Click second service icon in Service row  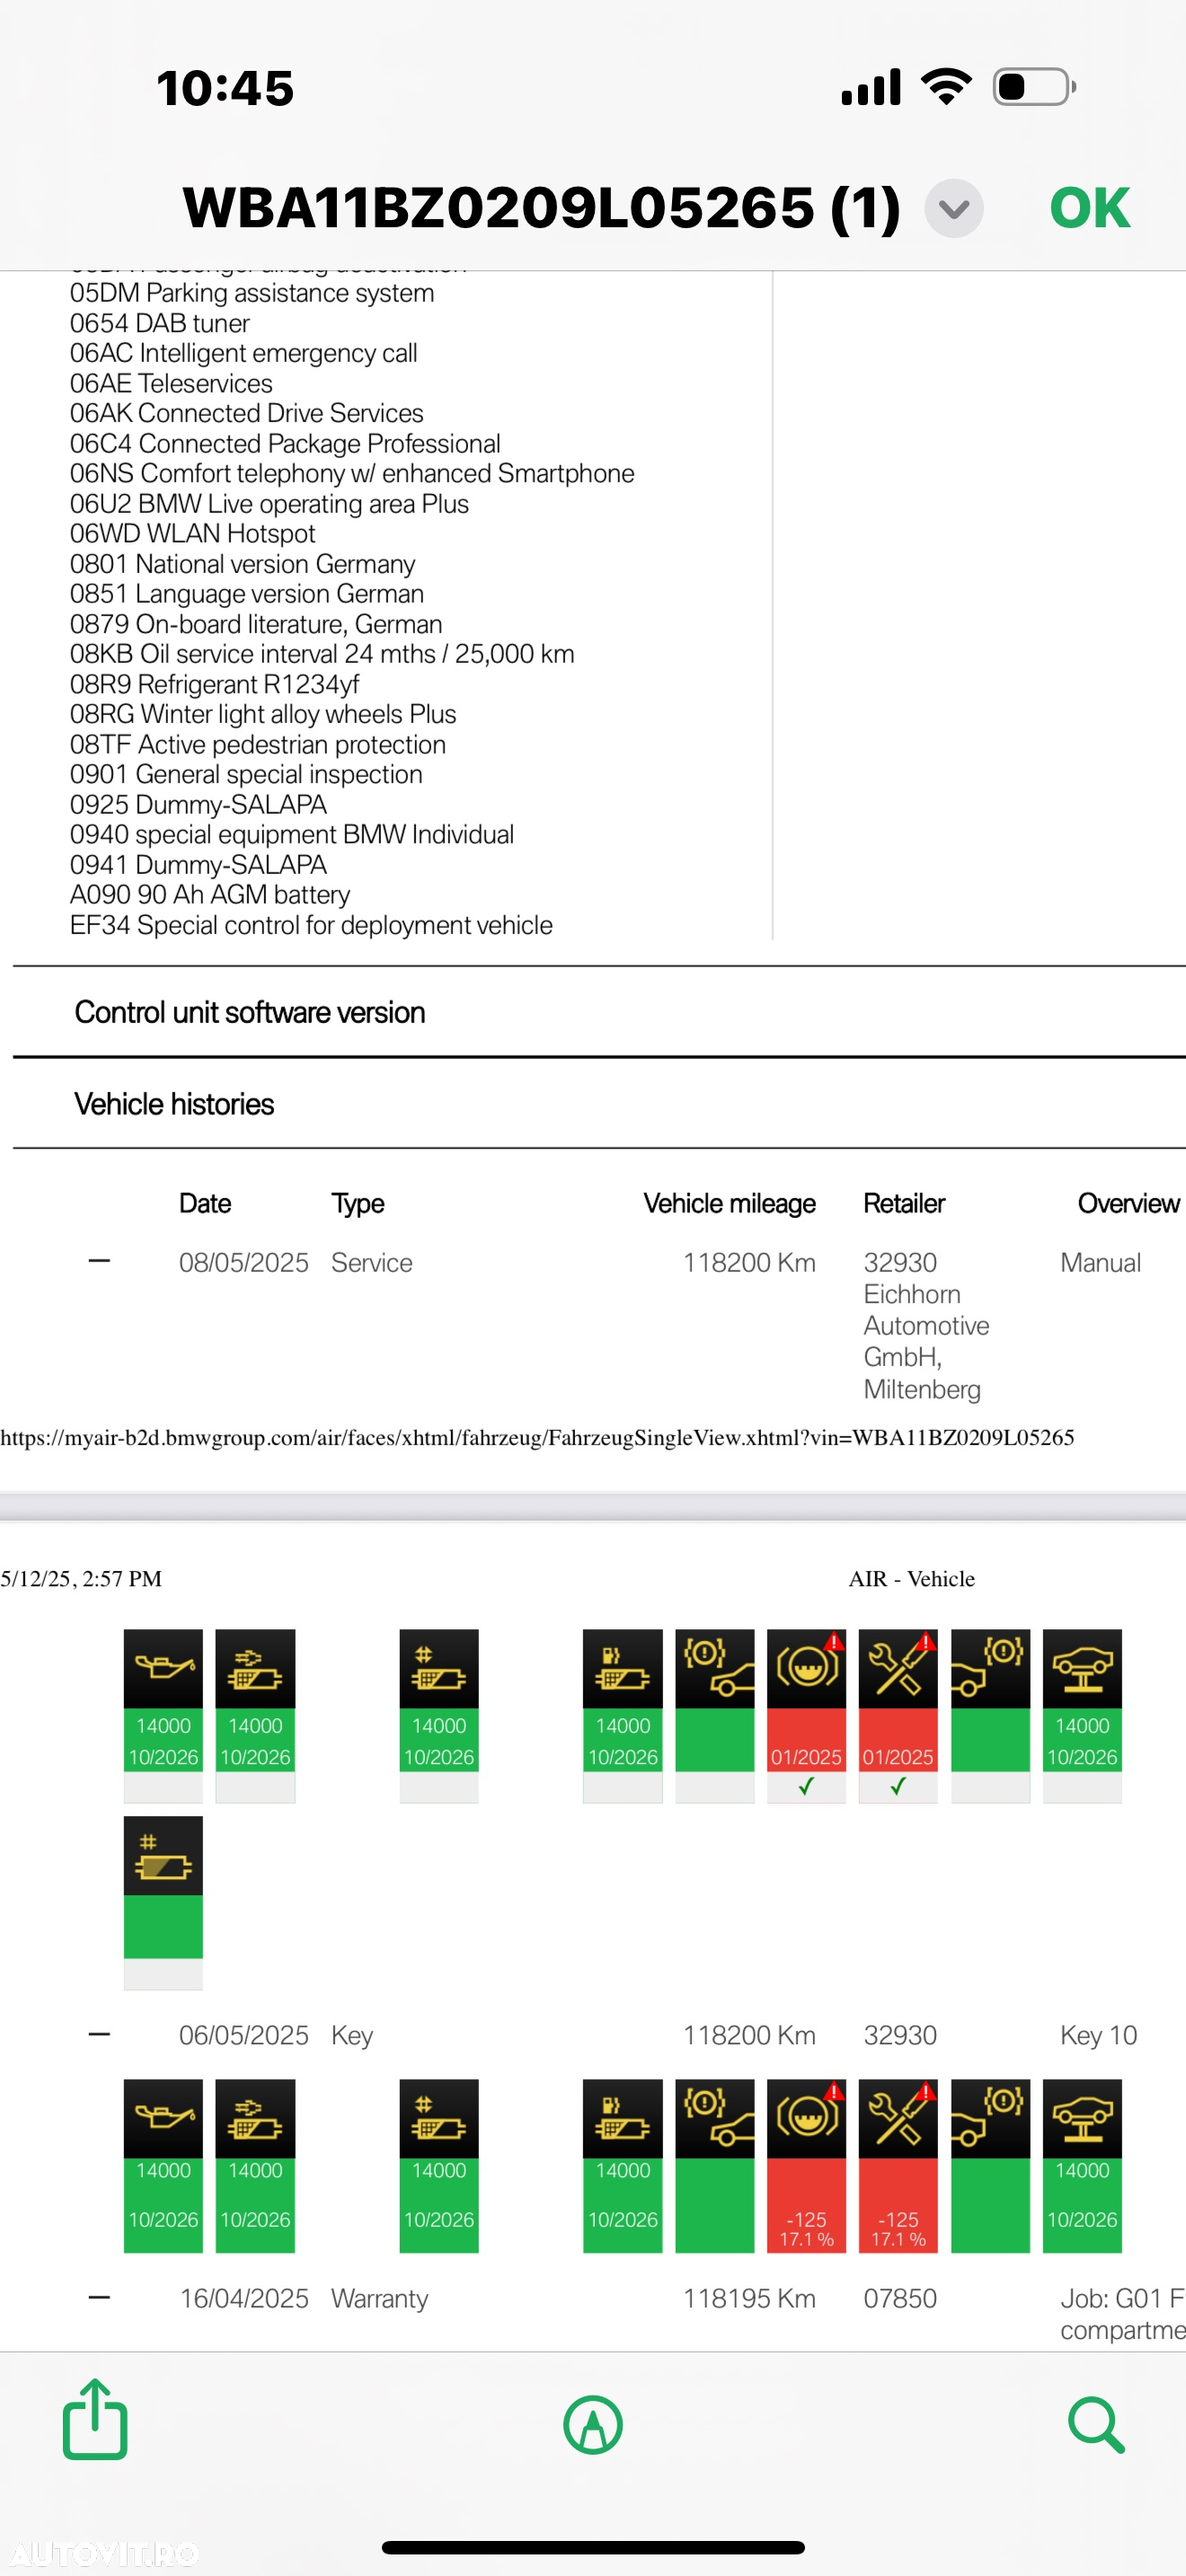click(255, 1715)
